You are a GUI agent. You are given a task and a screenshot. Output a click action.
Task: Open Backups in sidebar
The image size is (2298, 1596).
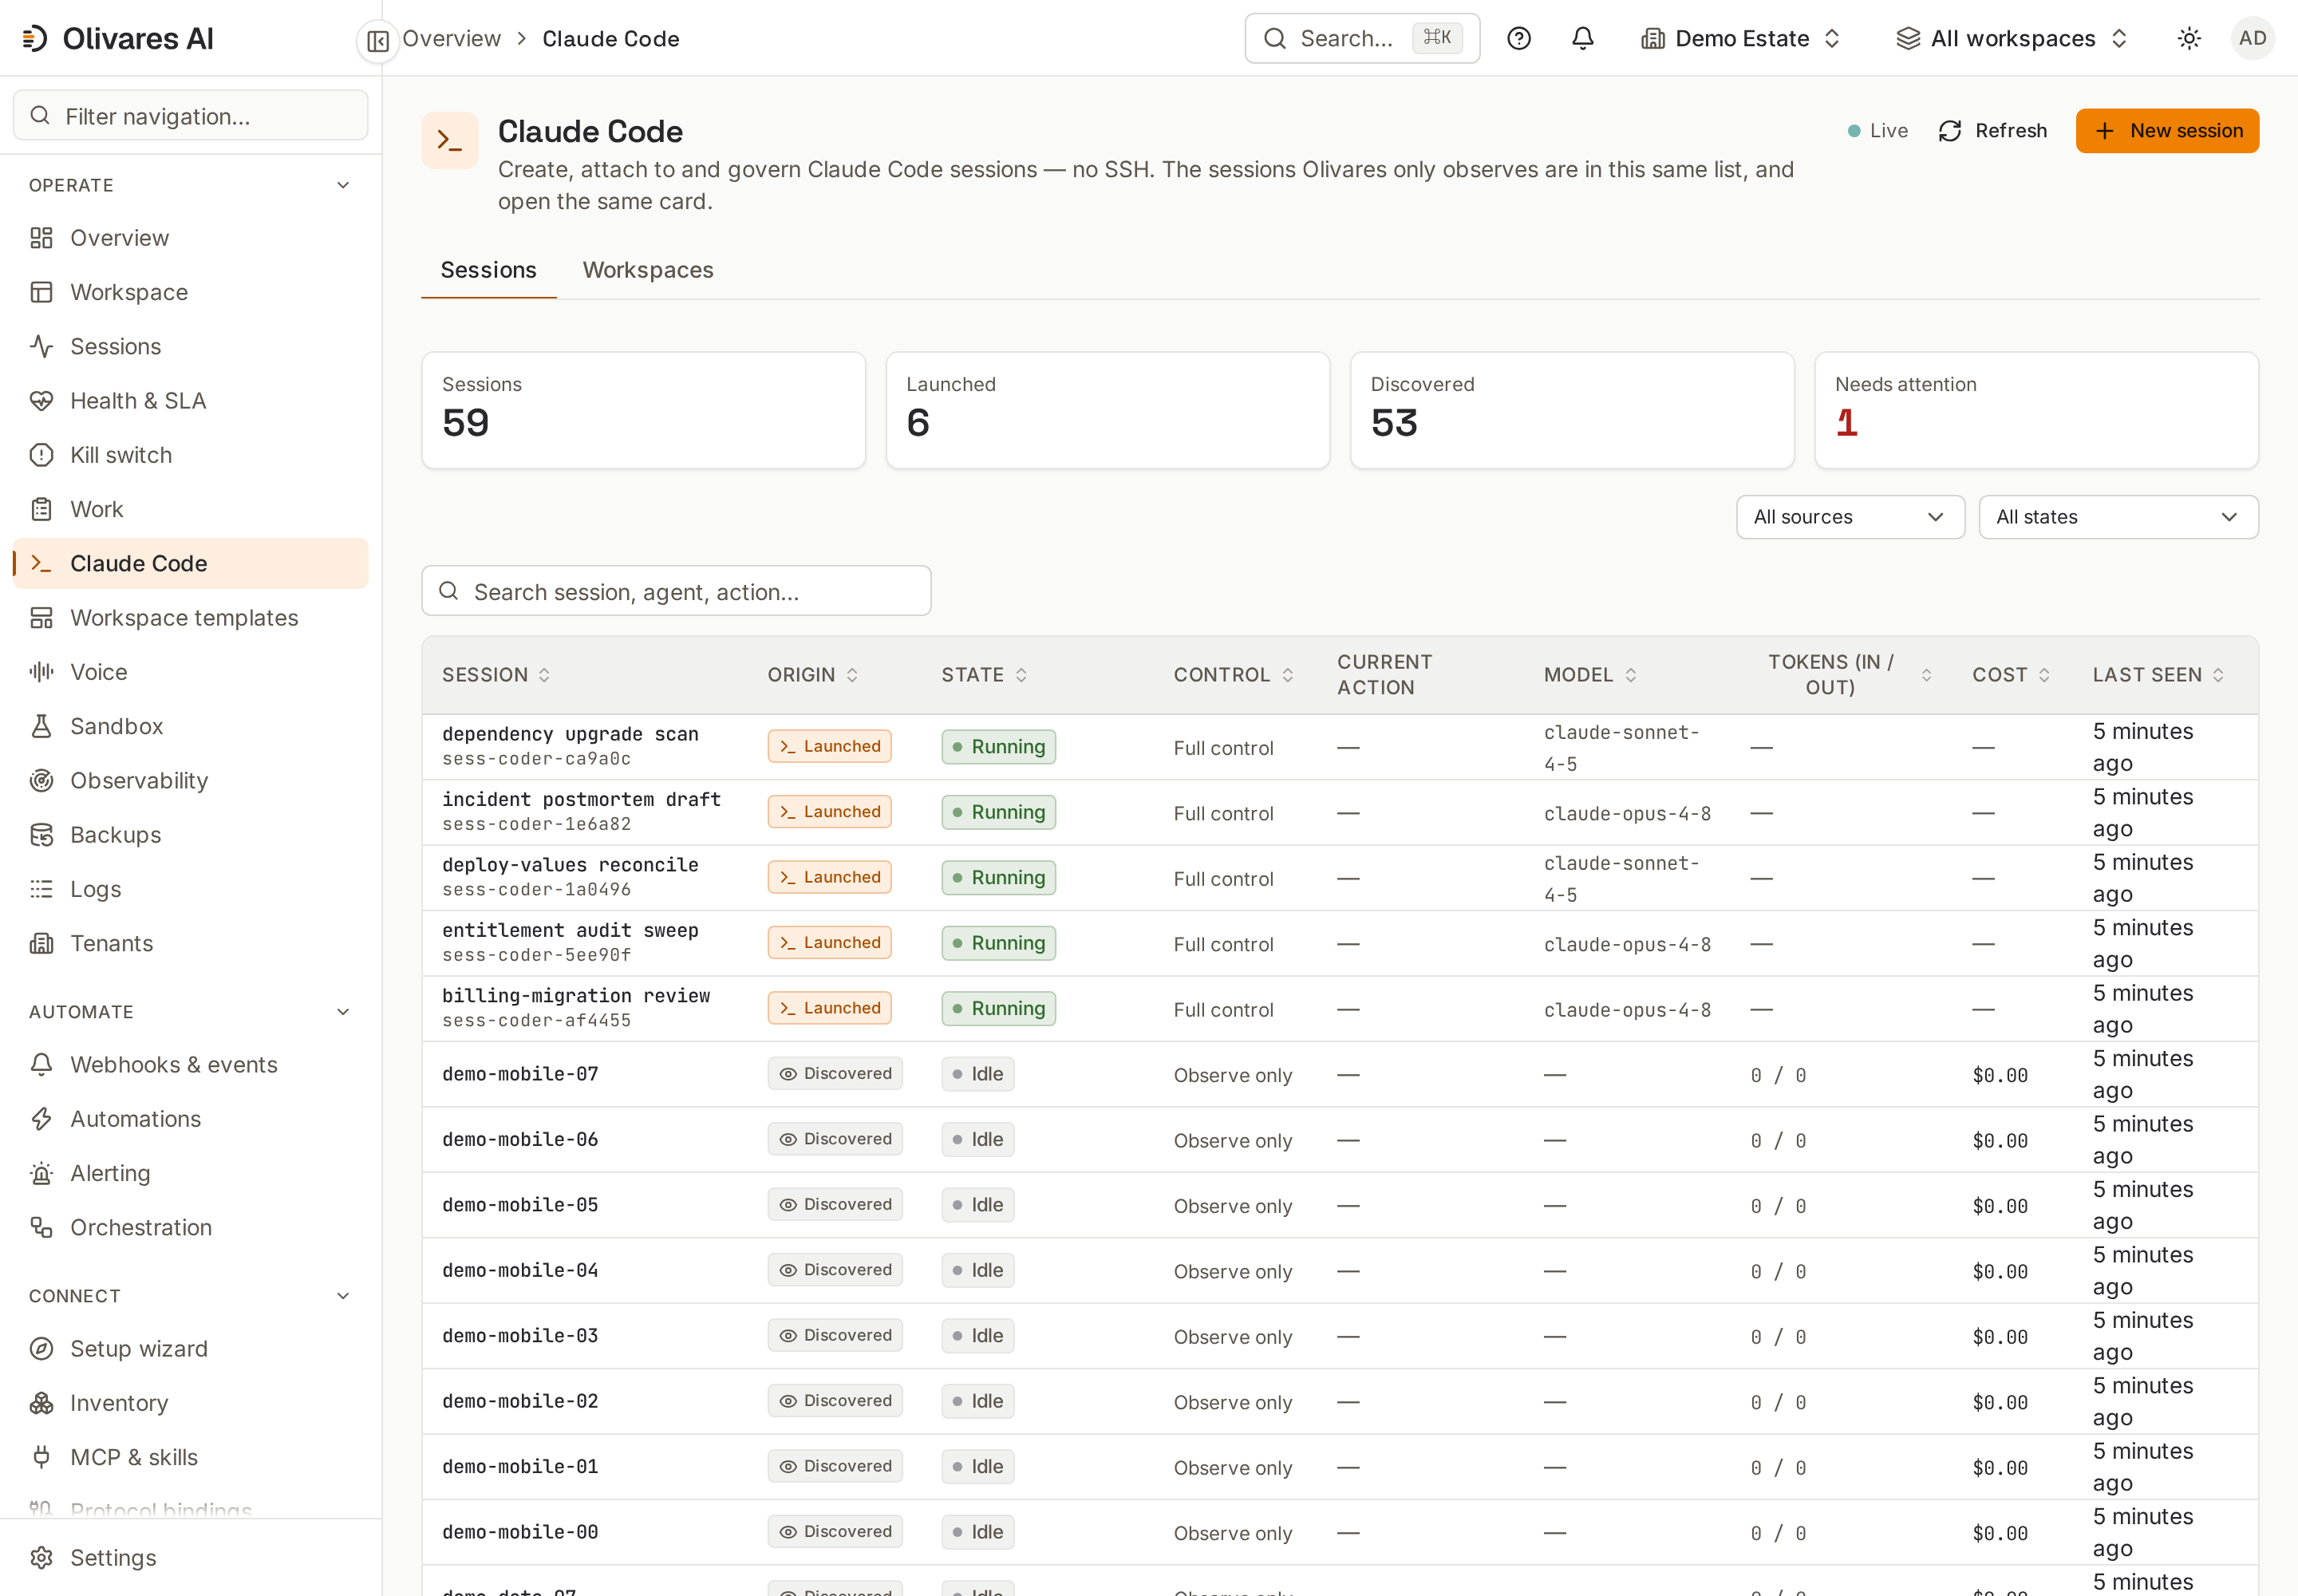(190, 835)
